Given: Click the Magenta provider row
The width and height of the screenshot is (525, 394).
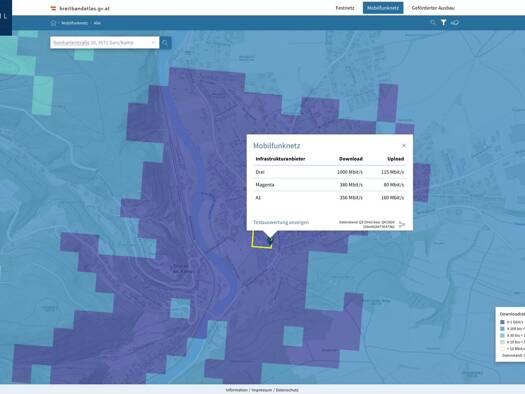Looking at the screenshot, I should click(330, 185).
